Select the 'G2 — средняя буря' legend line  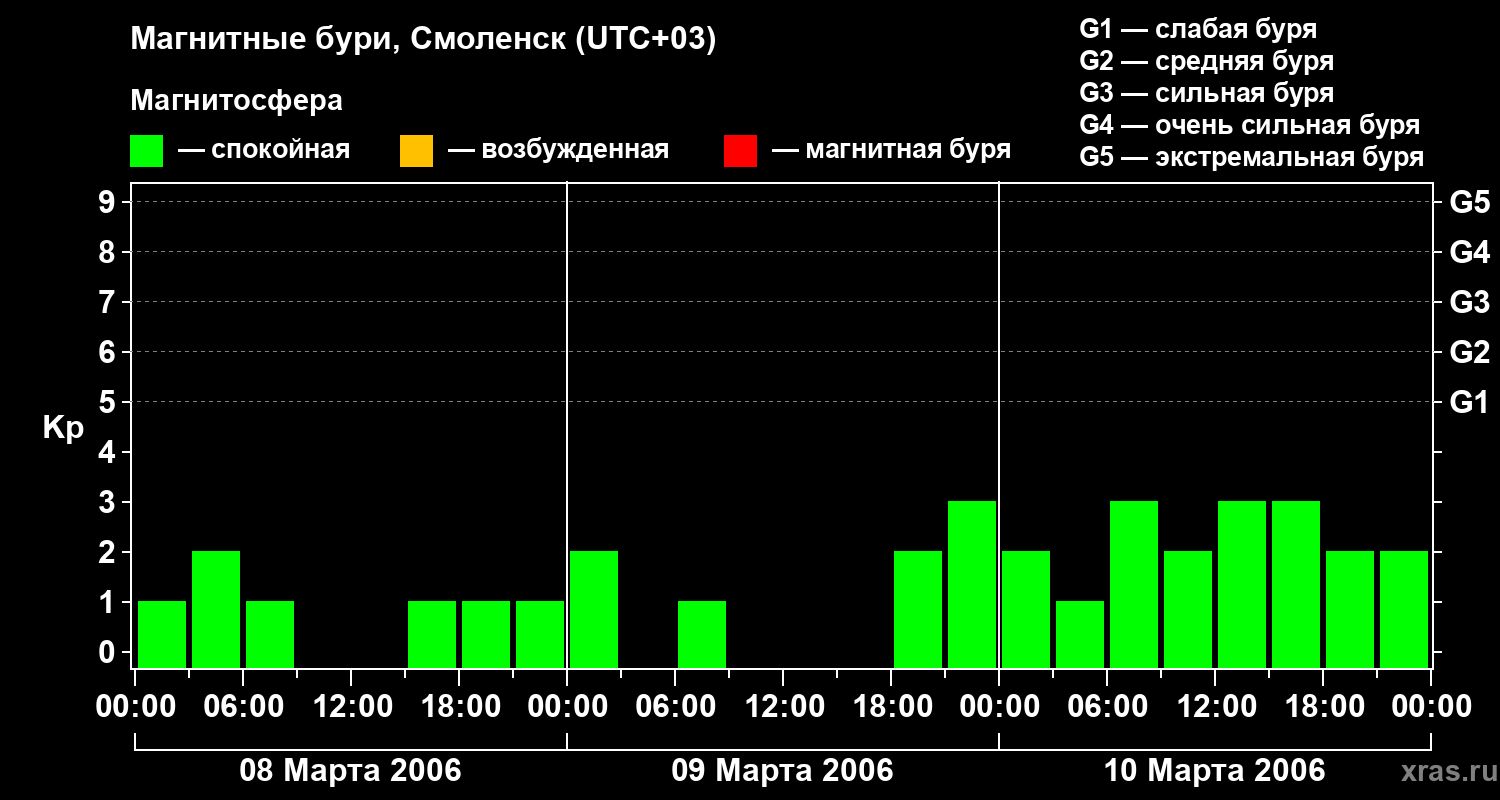point(1206,61)
